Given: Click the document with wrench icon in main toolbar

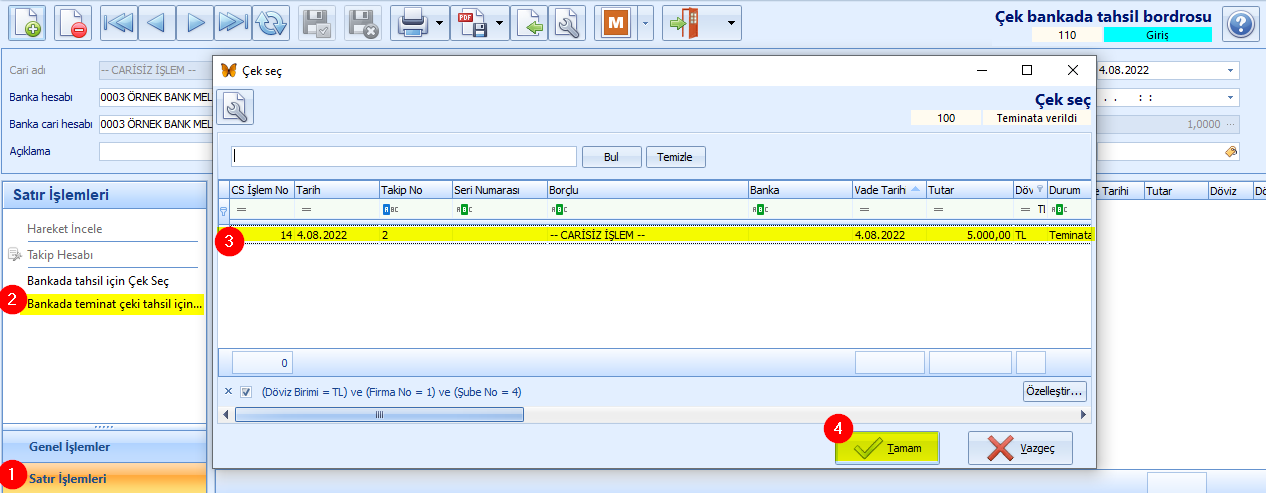Looking at the screenshot, I should tap(566, 22).
